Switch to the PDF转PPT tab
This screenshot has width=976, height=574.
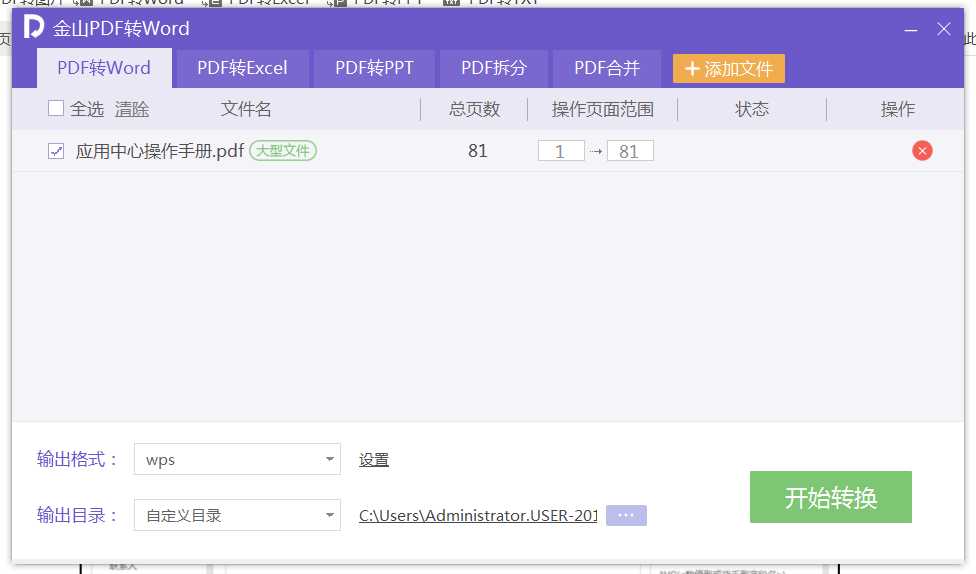[374, 68]
